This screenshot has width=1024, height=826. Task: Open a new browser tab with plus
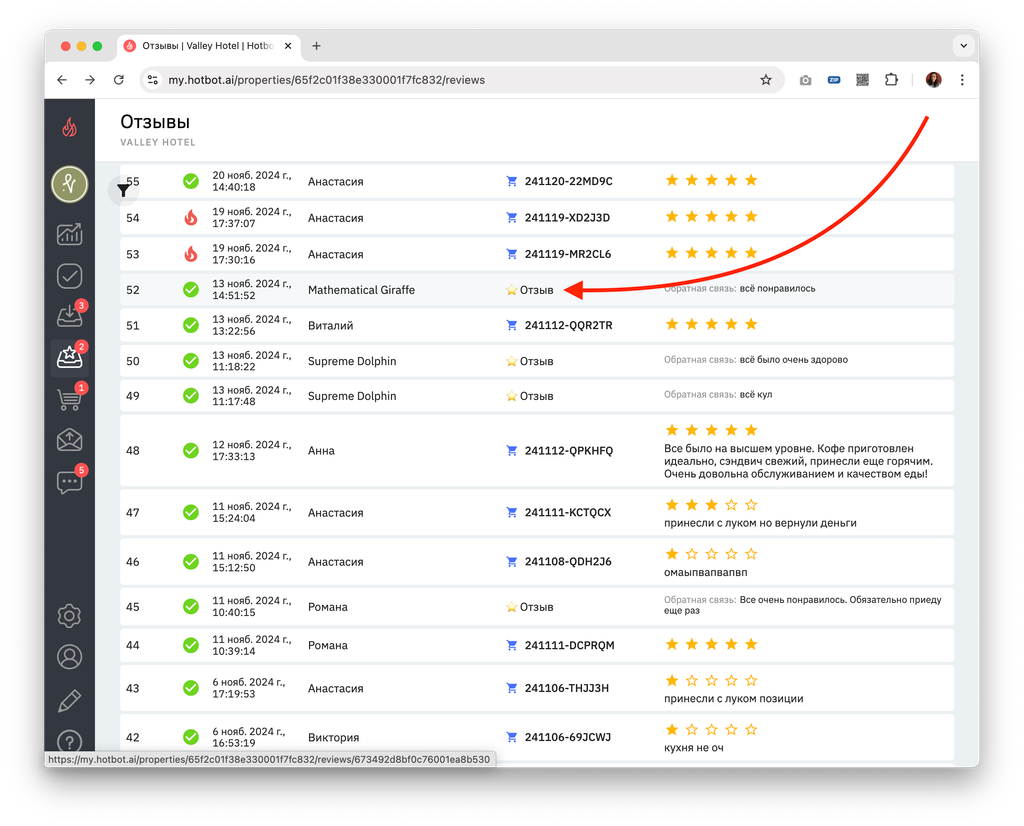[316, 46]
